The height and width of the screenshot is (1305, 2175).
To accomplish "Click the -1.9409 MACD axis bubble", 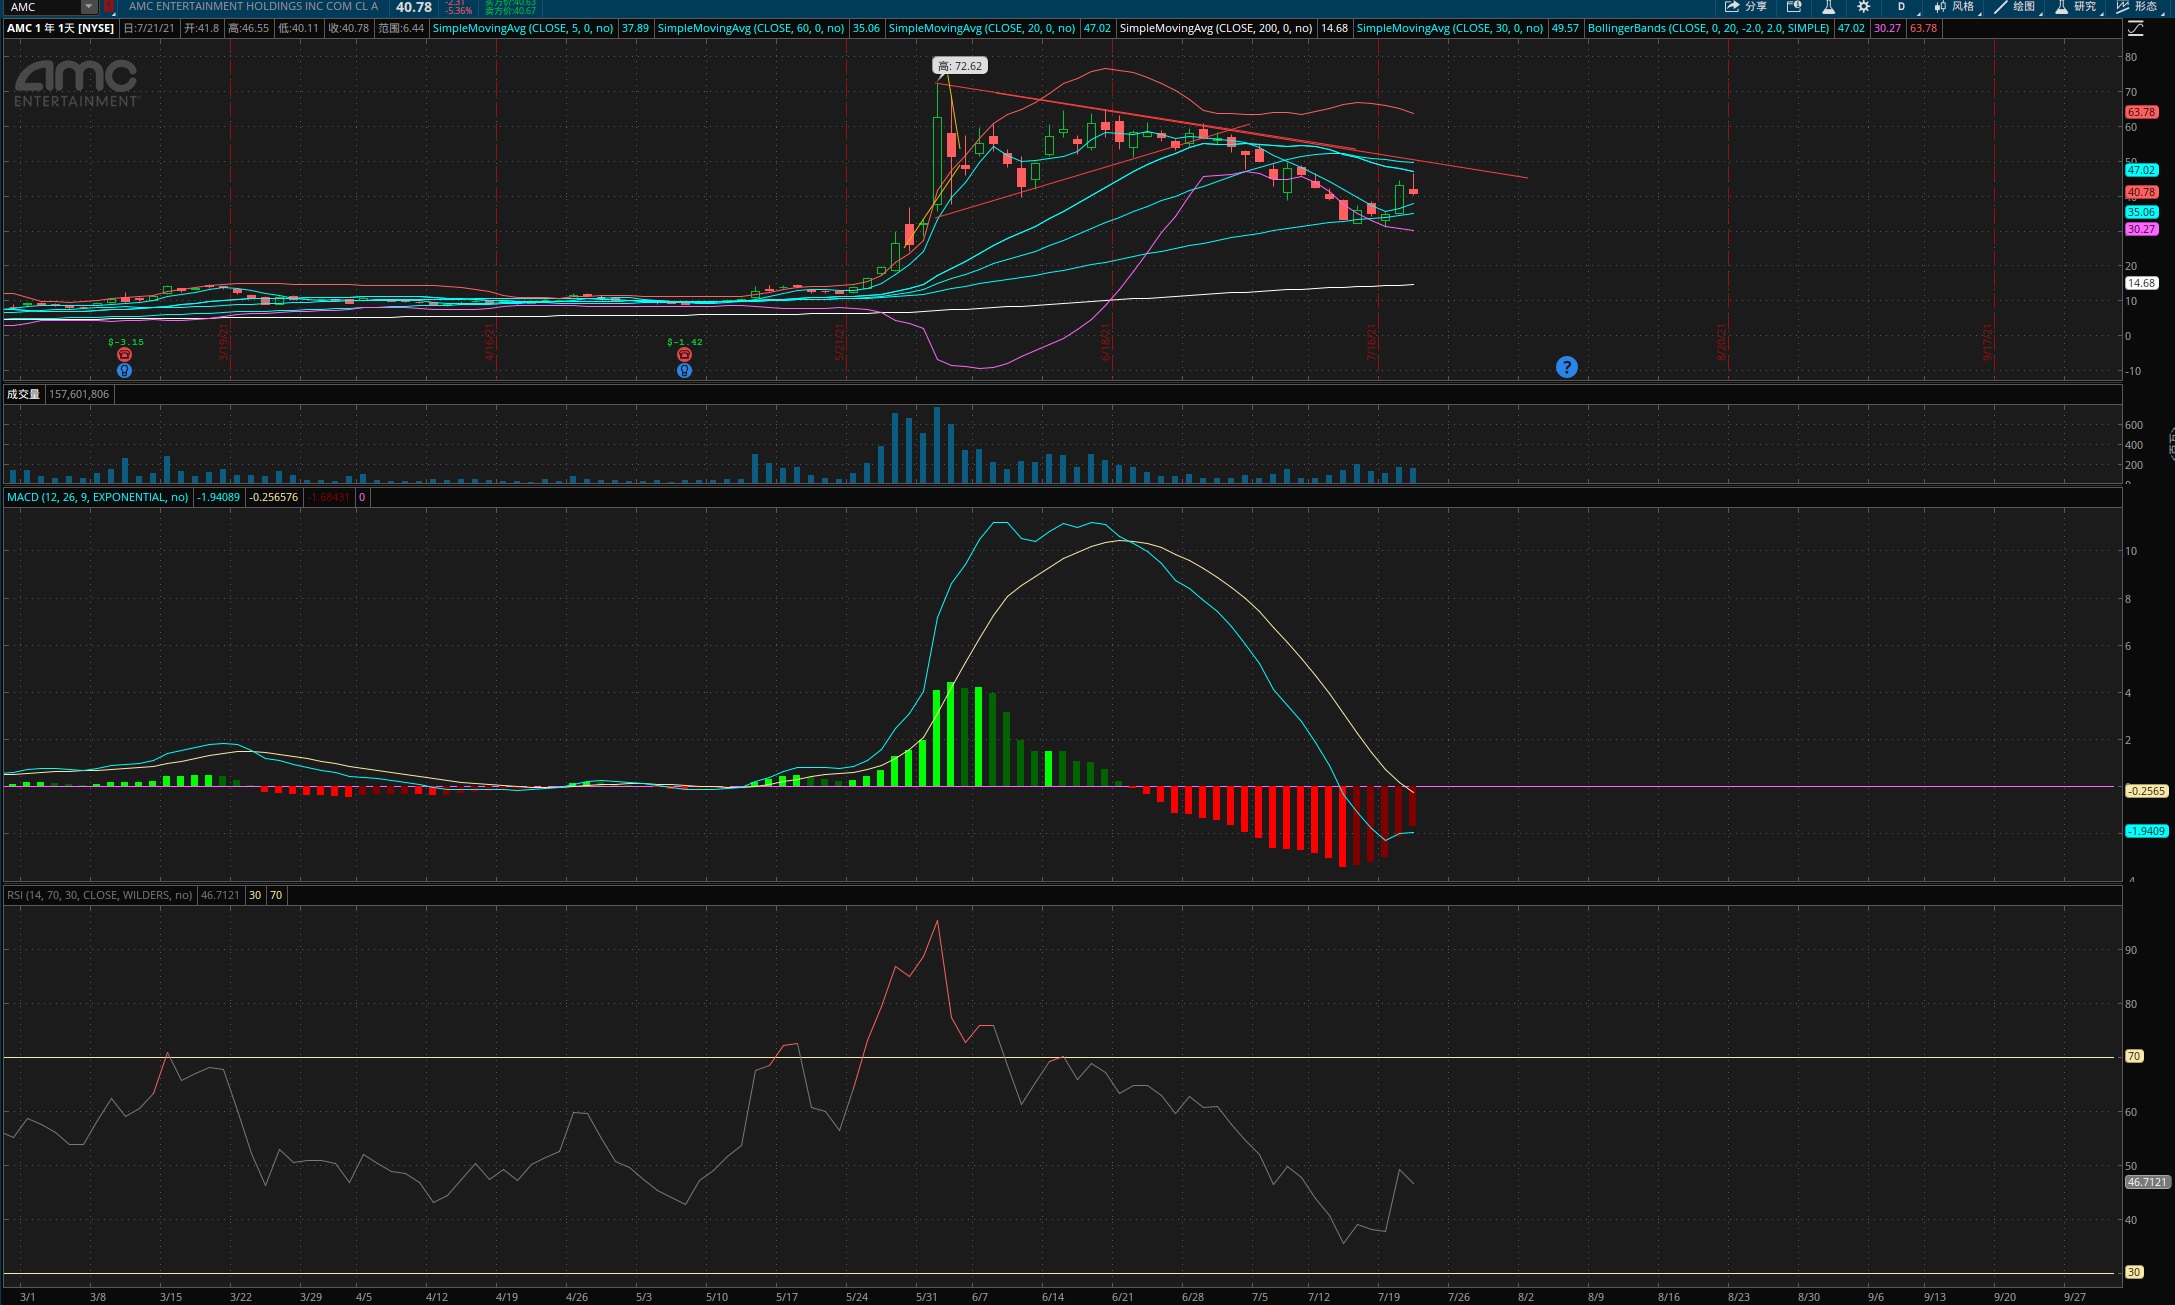I will click(x=2146, y=831).
